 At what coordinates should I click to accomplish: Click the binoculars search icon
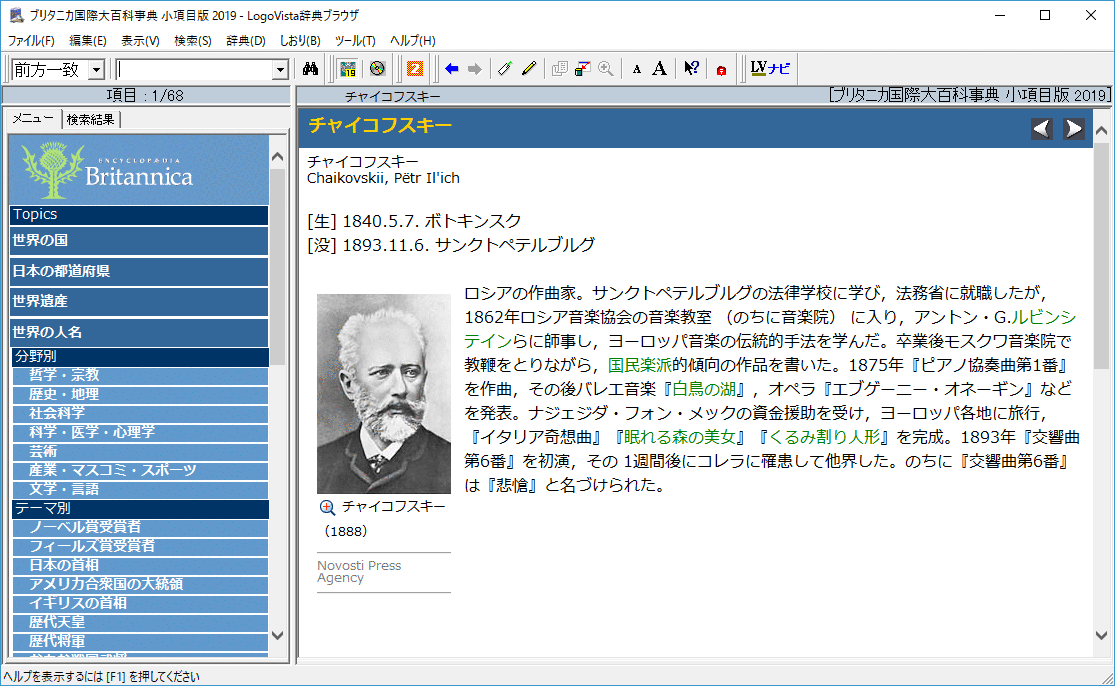click(x=310, y=69)
